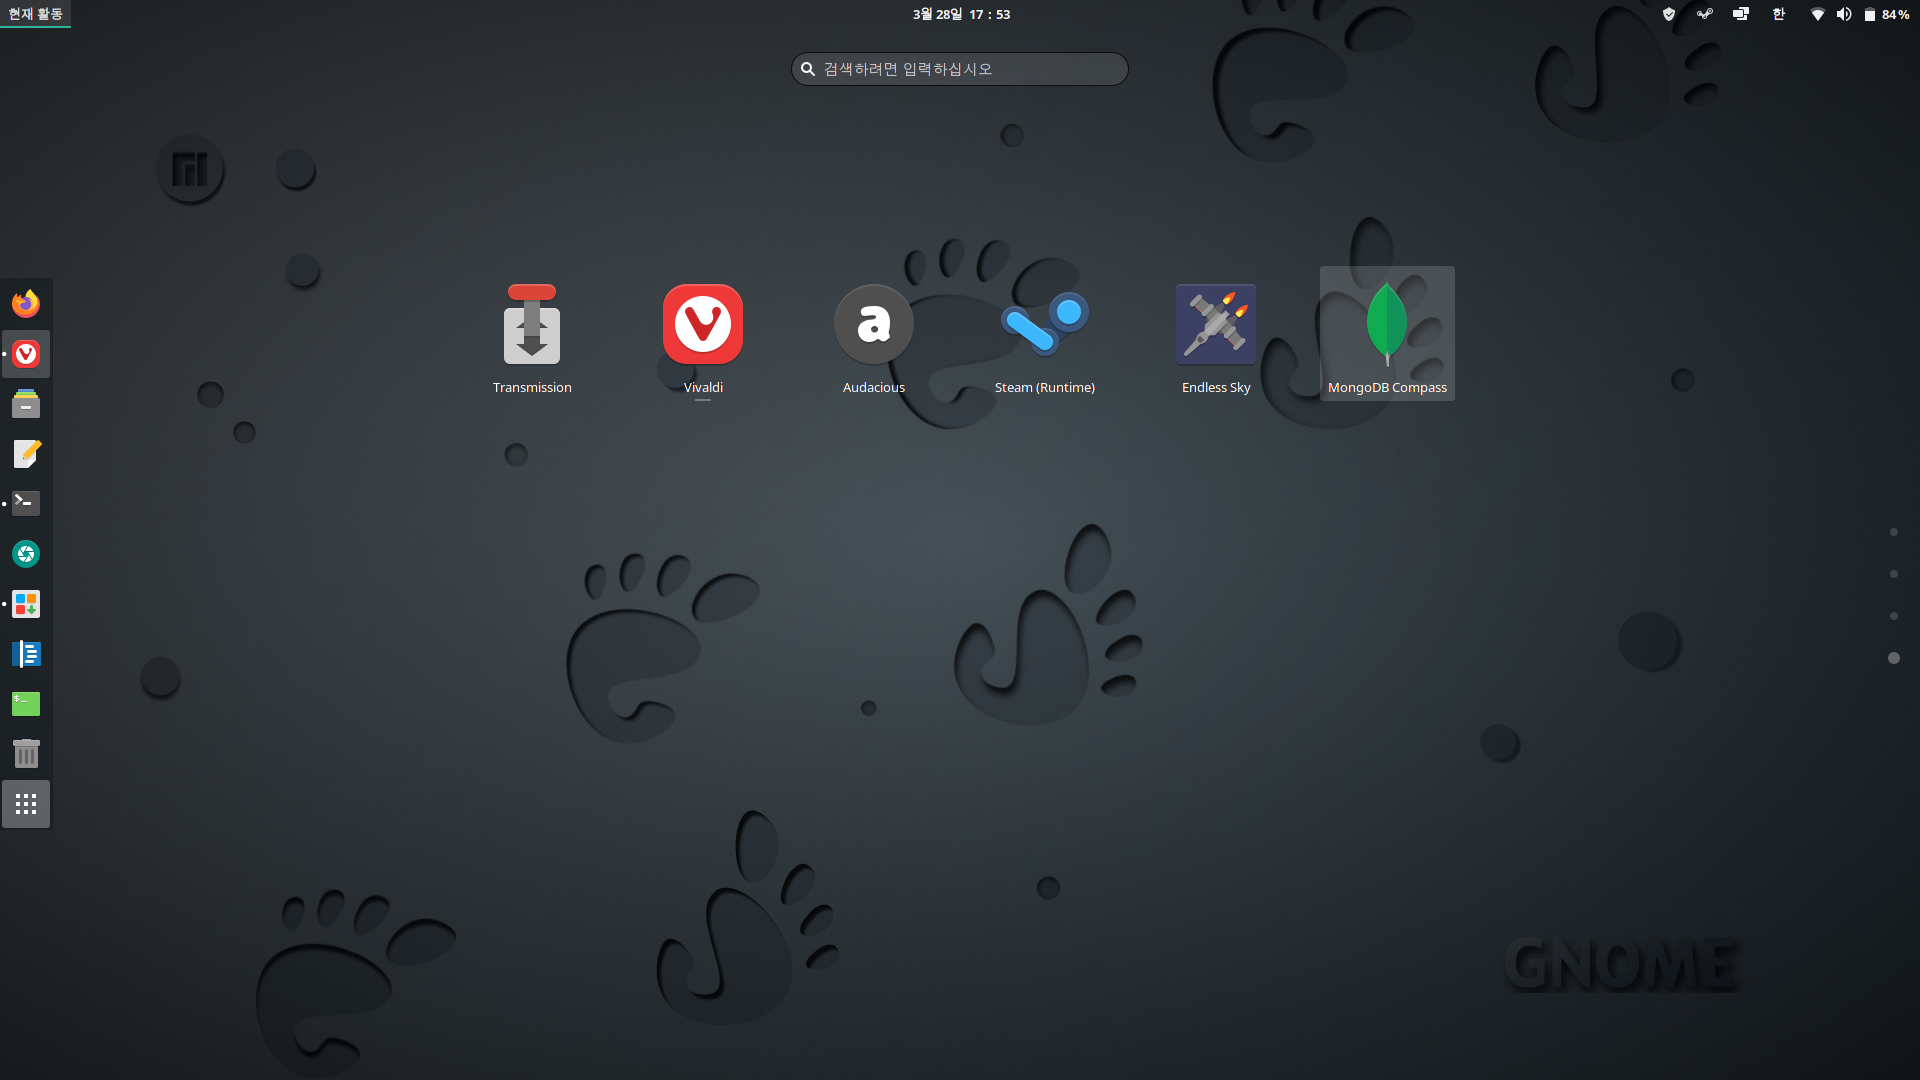Open the Korean input method menu
The height and width of the screenshot is (1080, 1920).
(1778, 14)
